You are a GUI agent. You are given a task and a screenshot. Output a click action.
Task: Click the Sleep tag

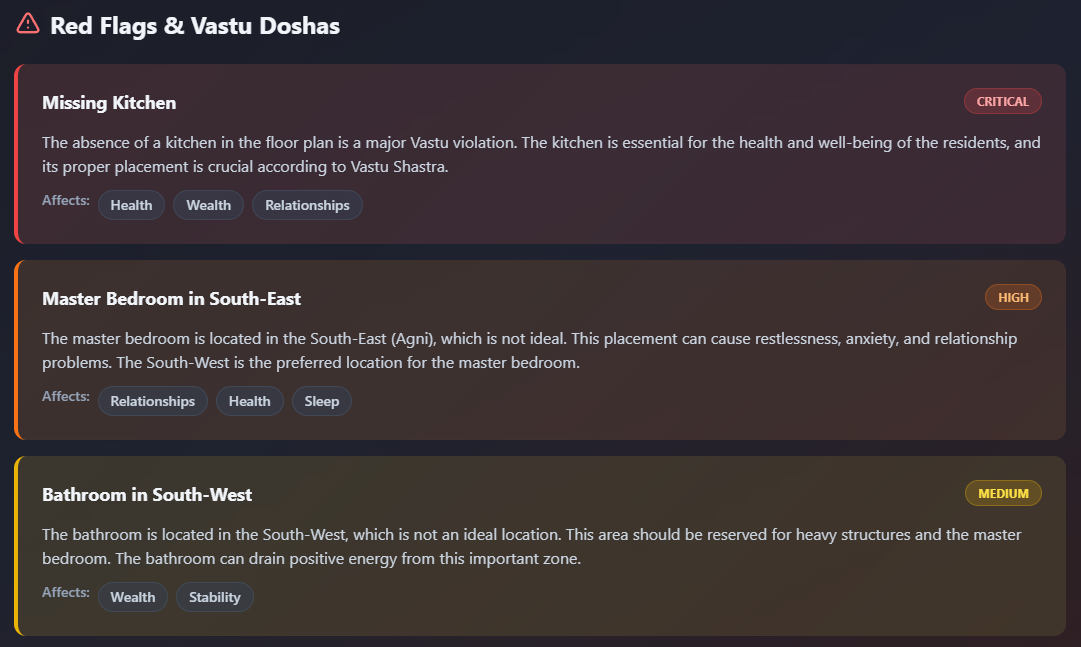pyautogui.click(x=321, y=401)
